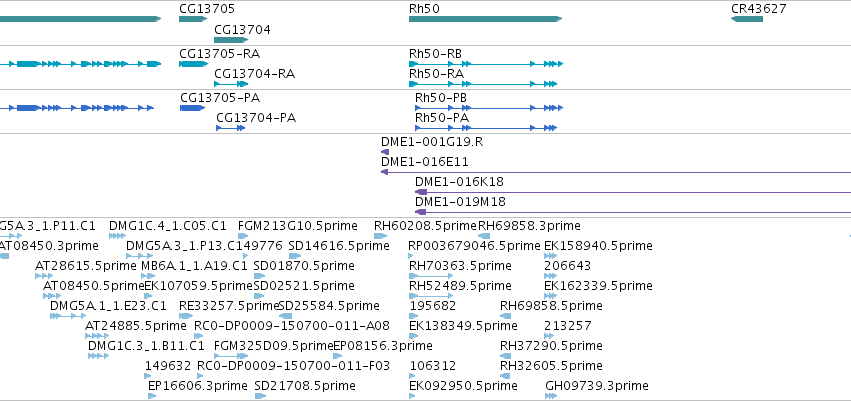Image resolution: width=851 pixels, height=401 pixels.
Task: Select the RH69858.3prime EST glyph
Action: [x=484, y=236]
